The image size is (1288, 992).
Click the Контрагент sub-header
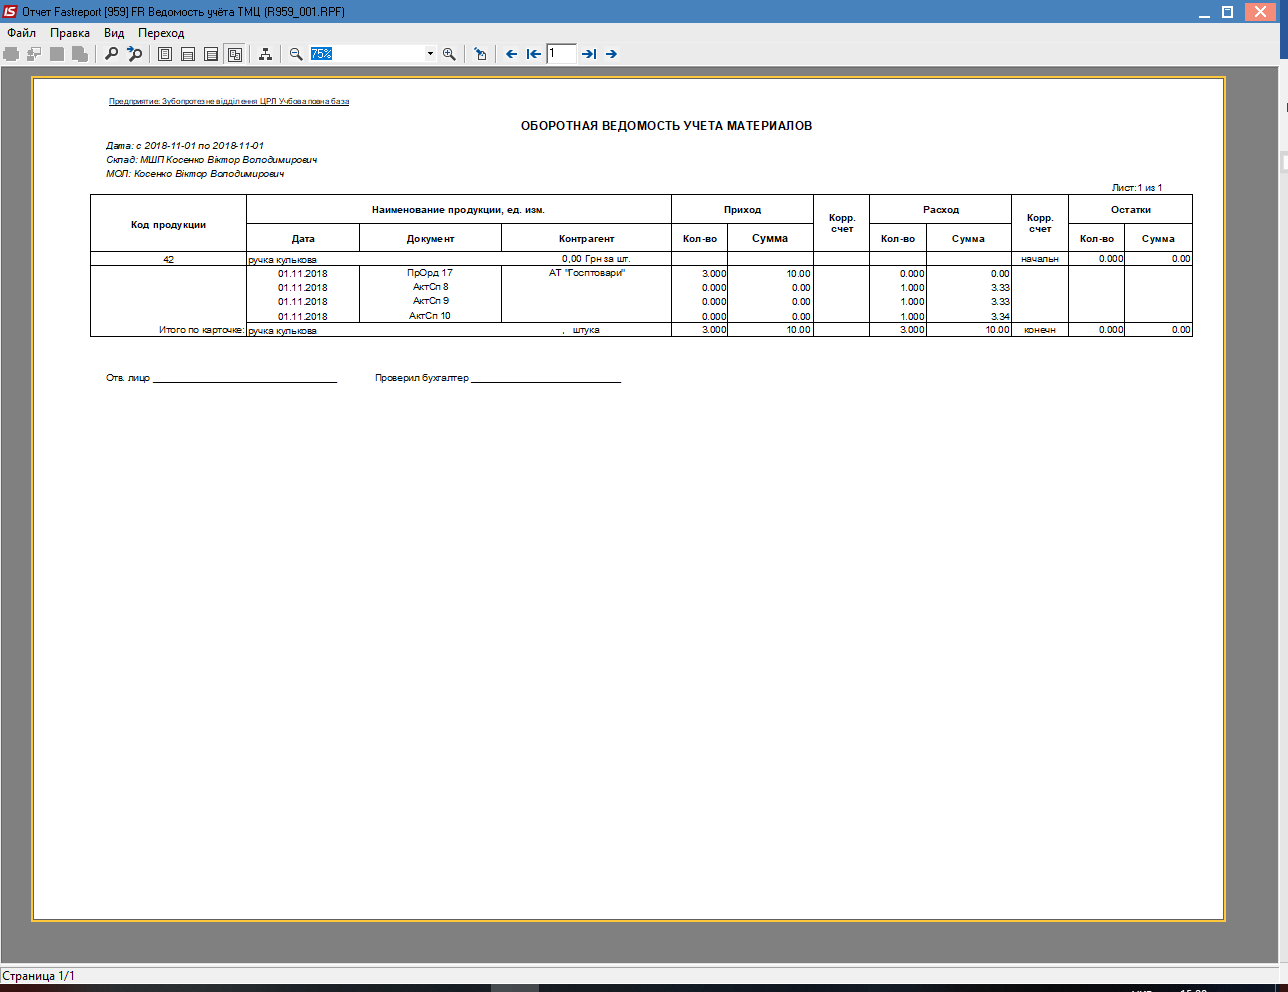pyautogui.click(x=587, y=239)
